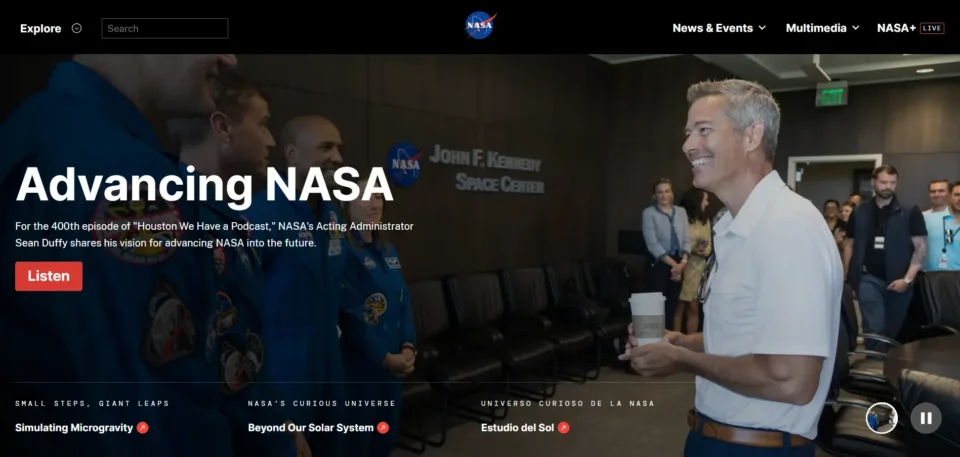Select the circular slide thumbnail
960x457 pixels.
click(x=882, y=418)
